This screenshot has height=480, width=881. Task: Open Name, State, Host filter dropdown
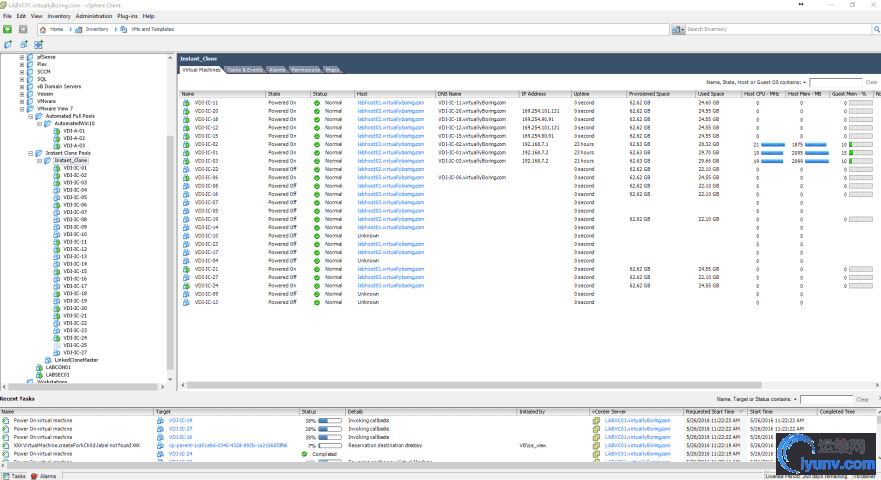pyautogui.click(x=805, y=83)
